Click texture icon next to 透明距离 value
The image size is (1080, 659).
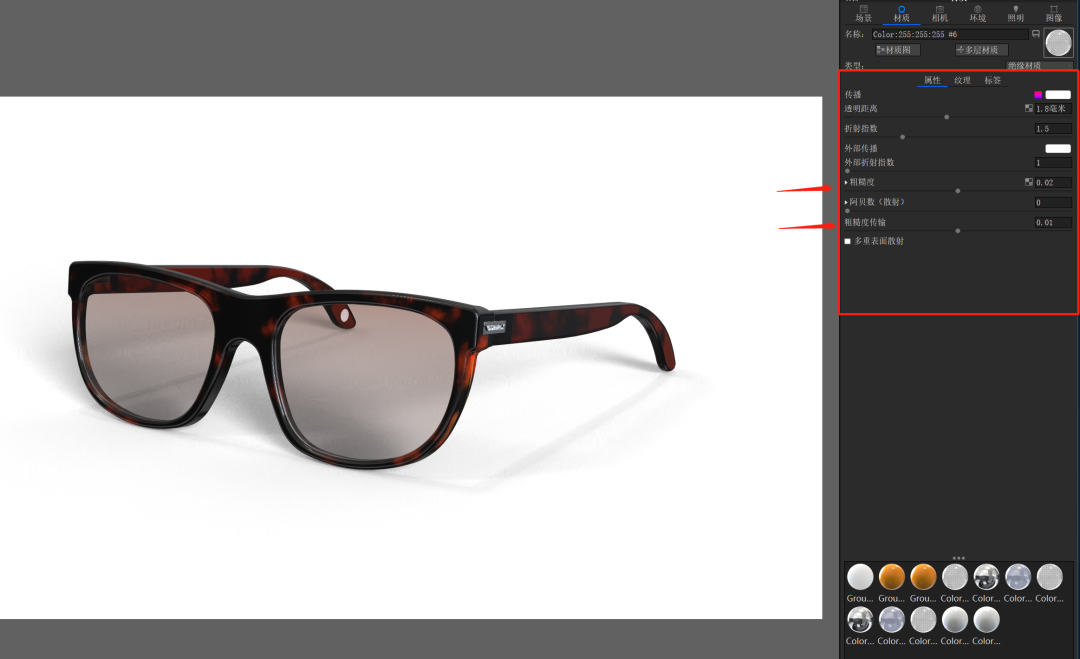pyautogui.click(x=1028, y=109)
